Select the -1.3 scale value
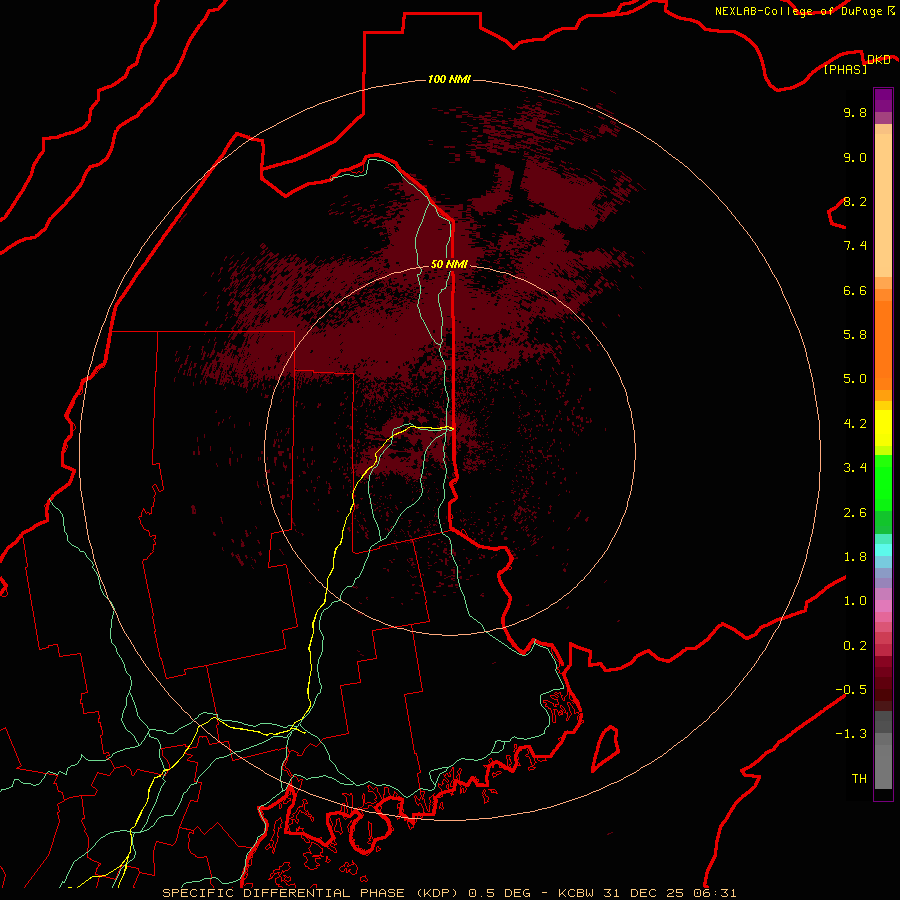Screen dimensions: 900x900 coord(851,734)
